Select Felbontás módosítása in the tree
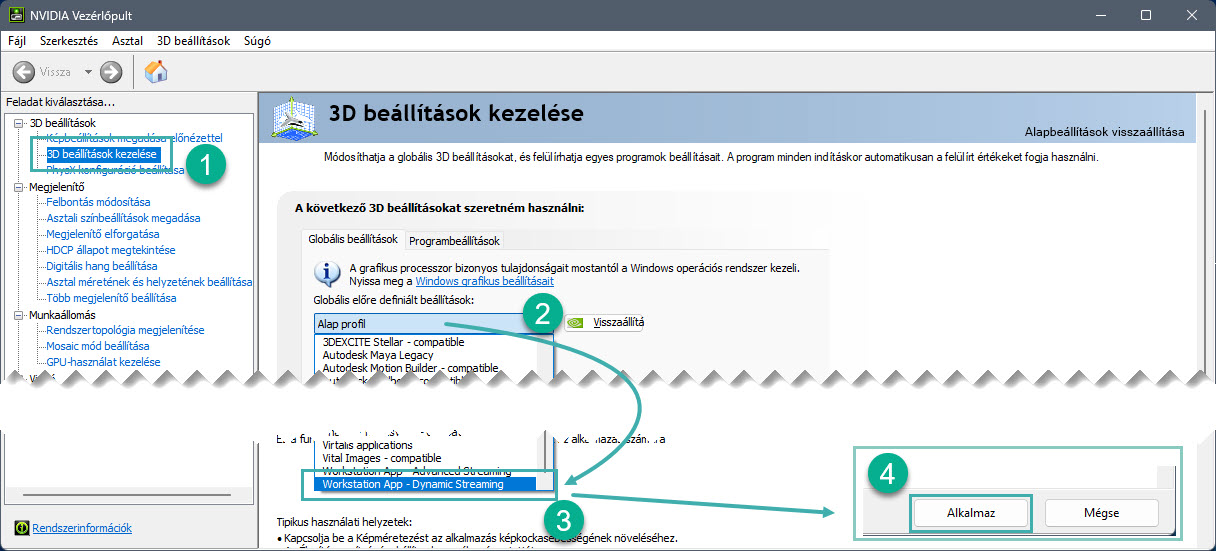 (98, 202)
